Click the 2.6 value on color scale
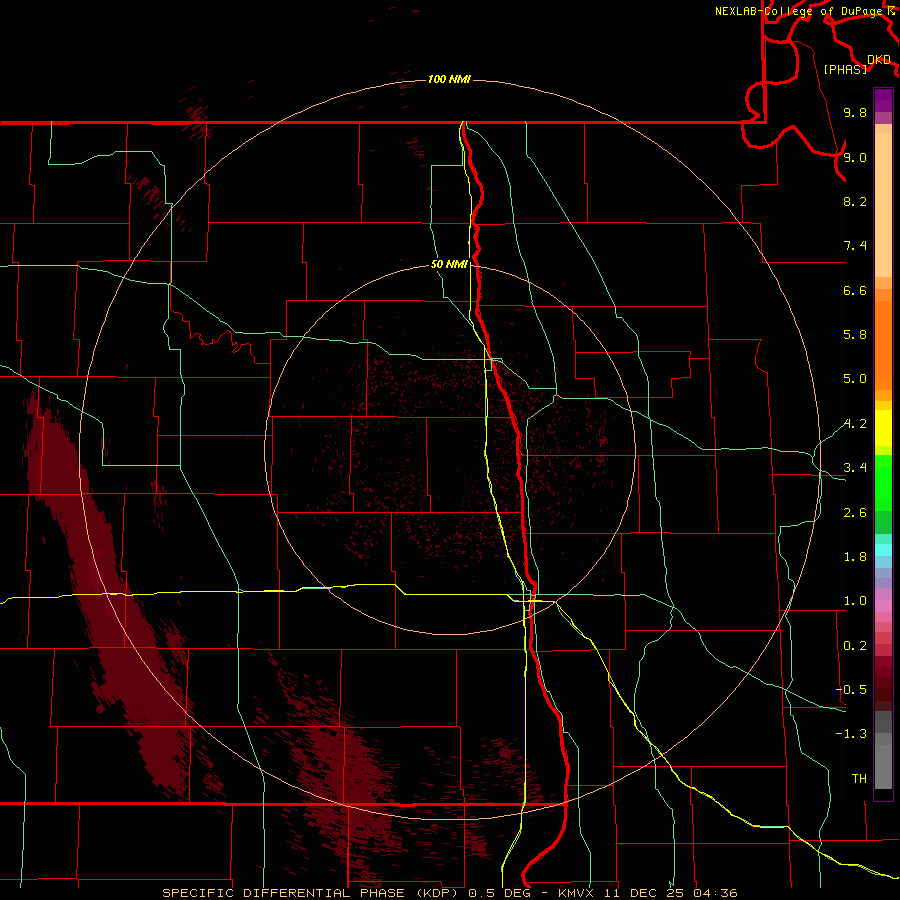 pos(855,513)
